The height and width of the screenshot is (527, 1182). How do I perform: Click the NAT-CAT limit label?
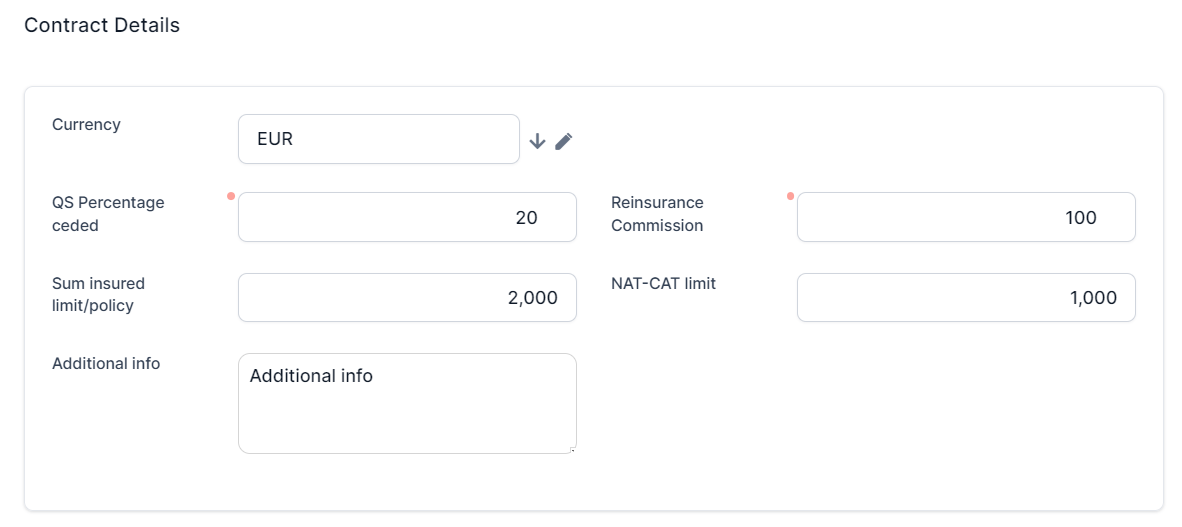(663, 284)
